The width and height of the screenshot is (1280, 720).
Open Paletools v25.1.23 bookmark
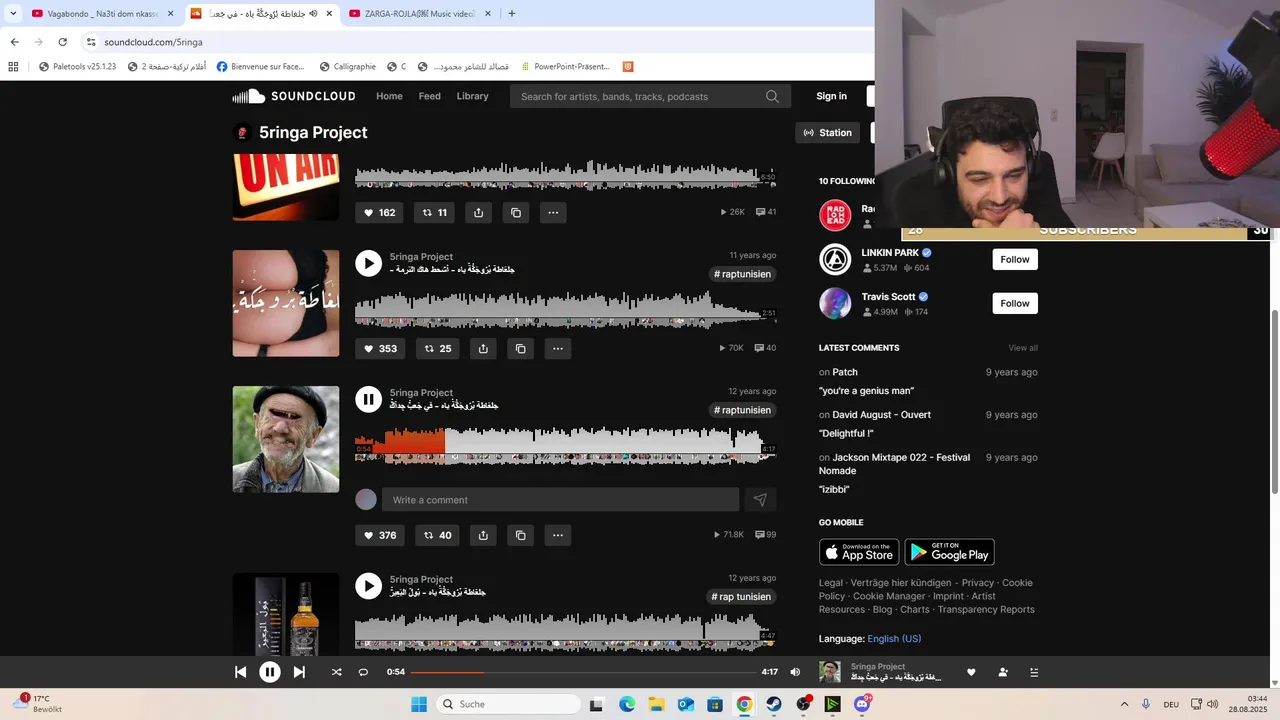click(x=78, y=67)
